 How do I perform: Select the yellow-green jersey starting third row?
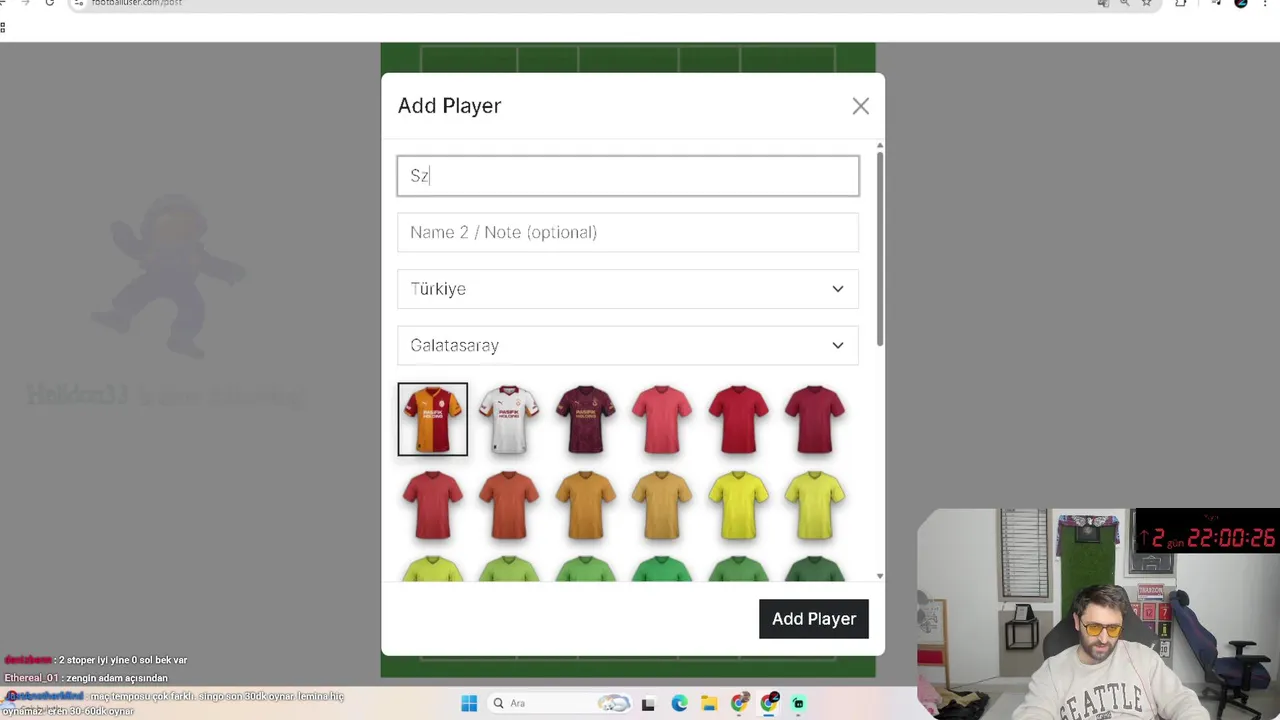coord(432,569)
